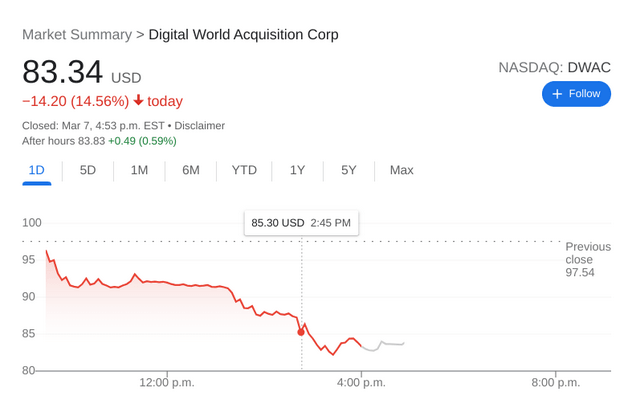Image resolution: width=634 pixels, height=403 pixels.
Task: Show the Max time range chart
Action: (x=401, y=170)
